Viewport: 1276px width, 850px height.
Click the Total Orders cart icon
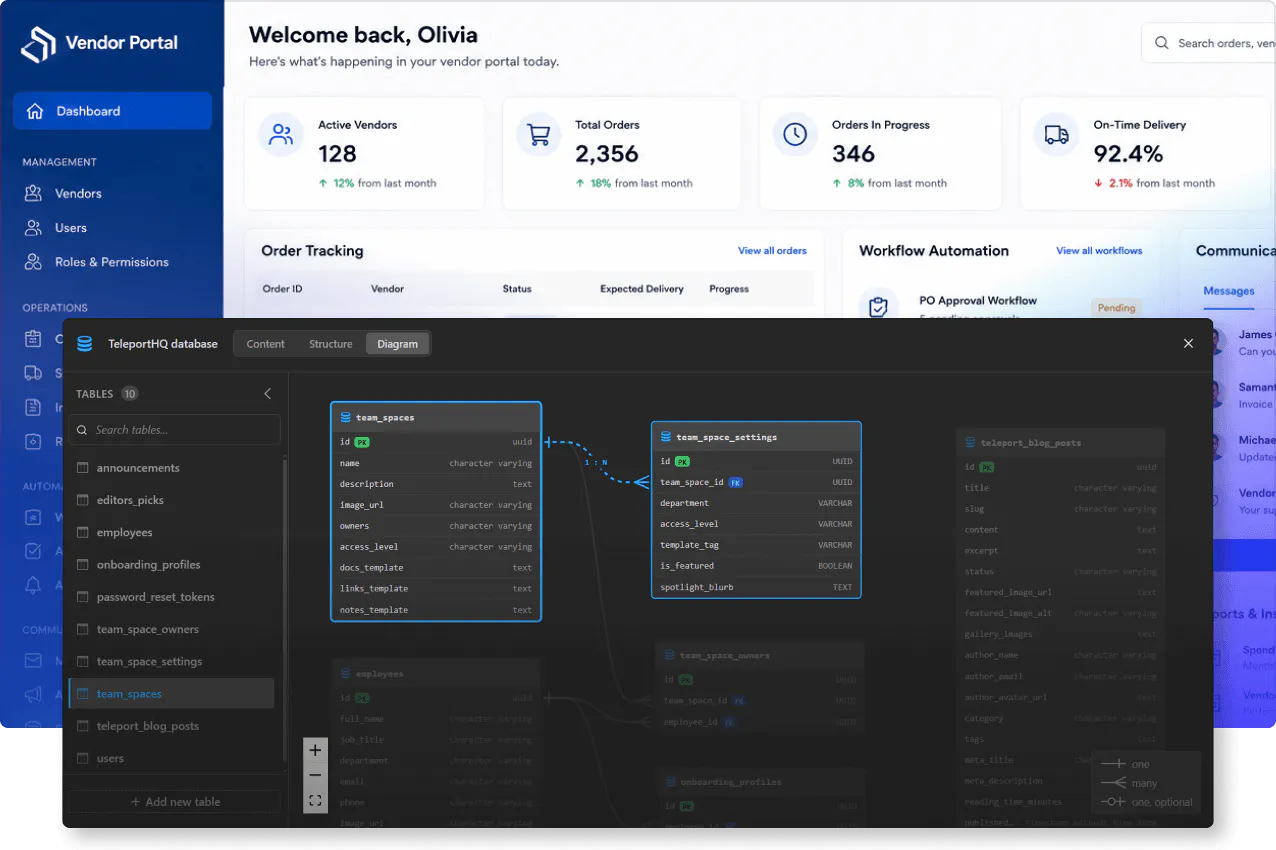coord(539,134)
